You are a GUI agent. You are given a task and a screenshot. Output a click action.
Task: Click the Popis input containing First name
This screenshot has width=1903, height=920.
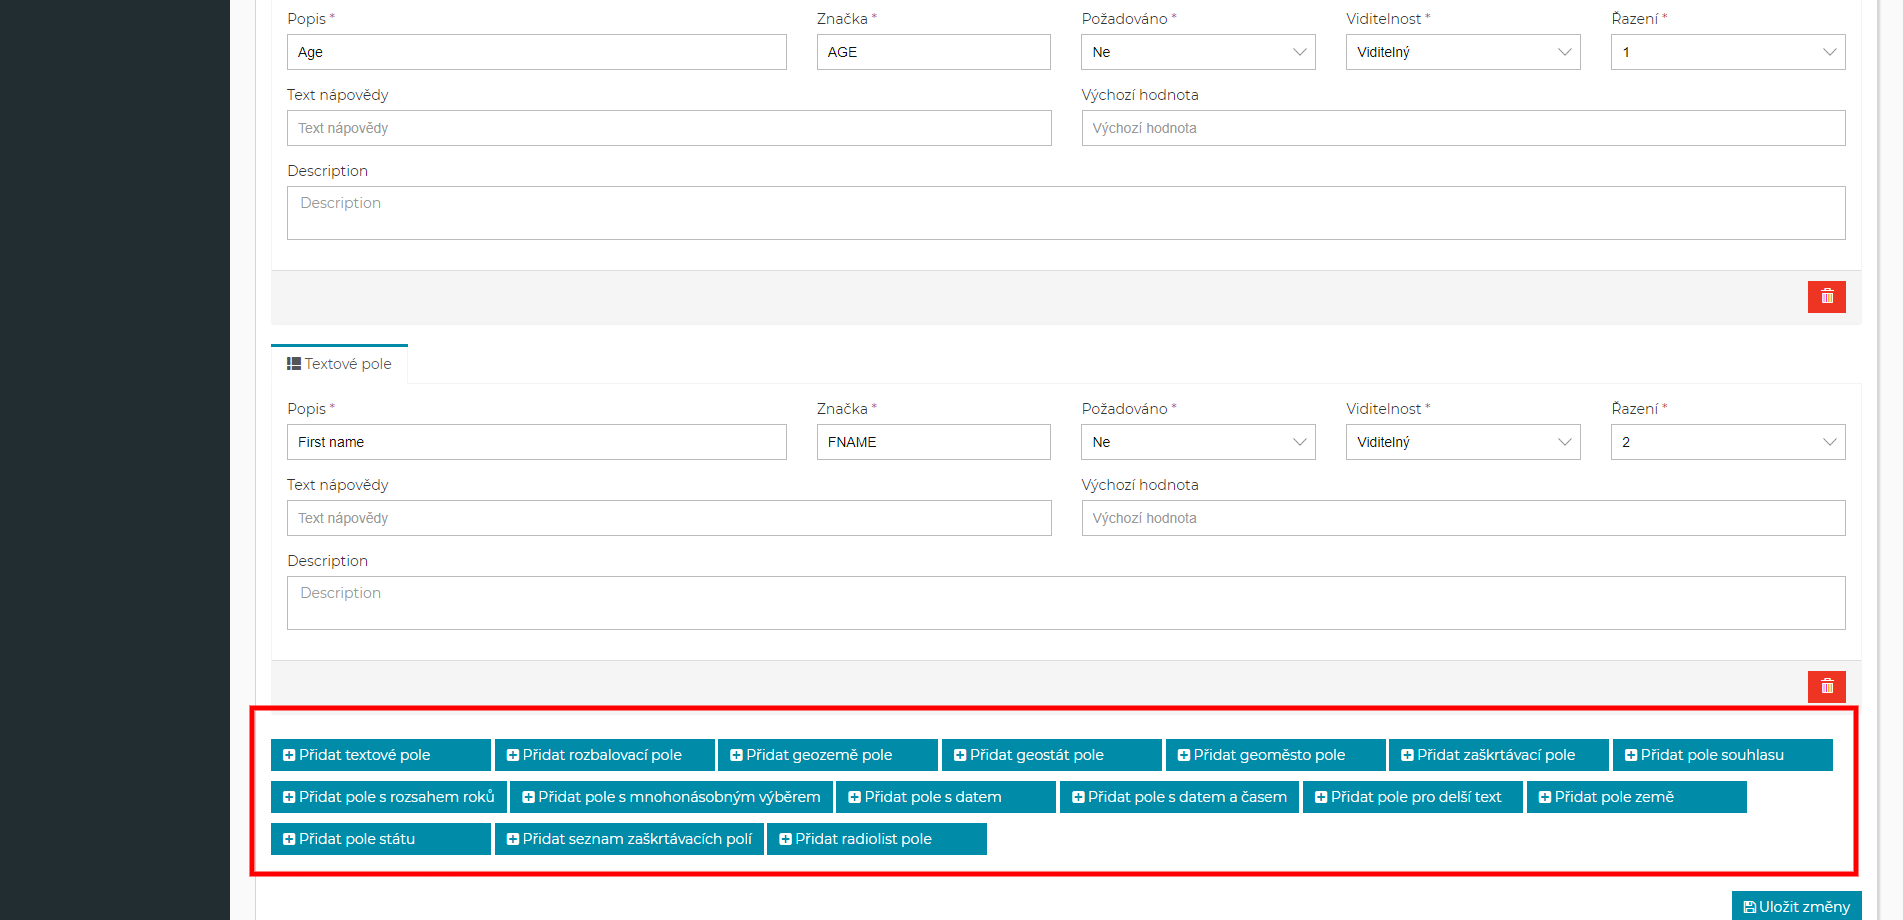[x=537, y=442]
